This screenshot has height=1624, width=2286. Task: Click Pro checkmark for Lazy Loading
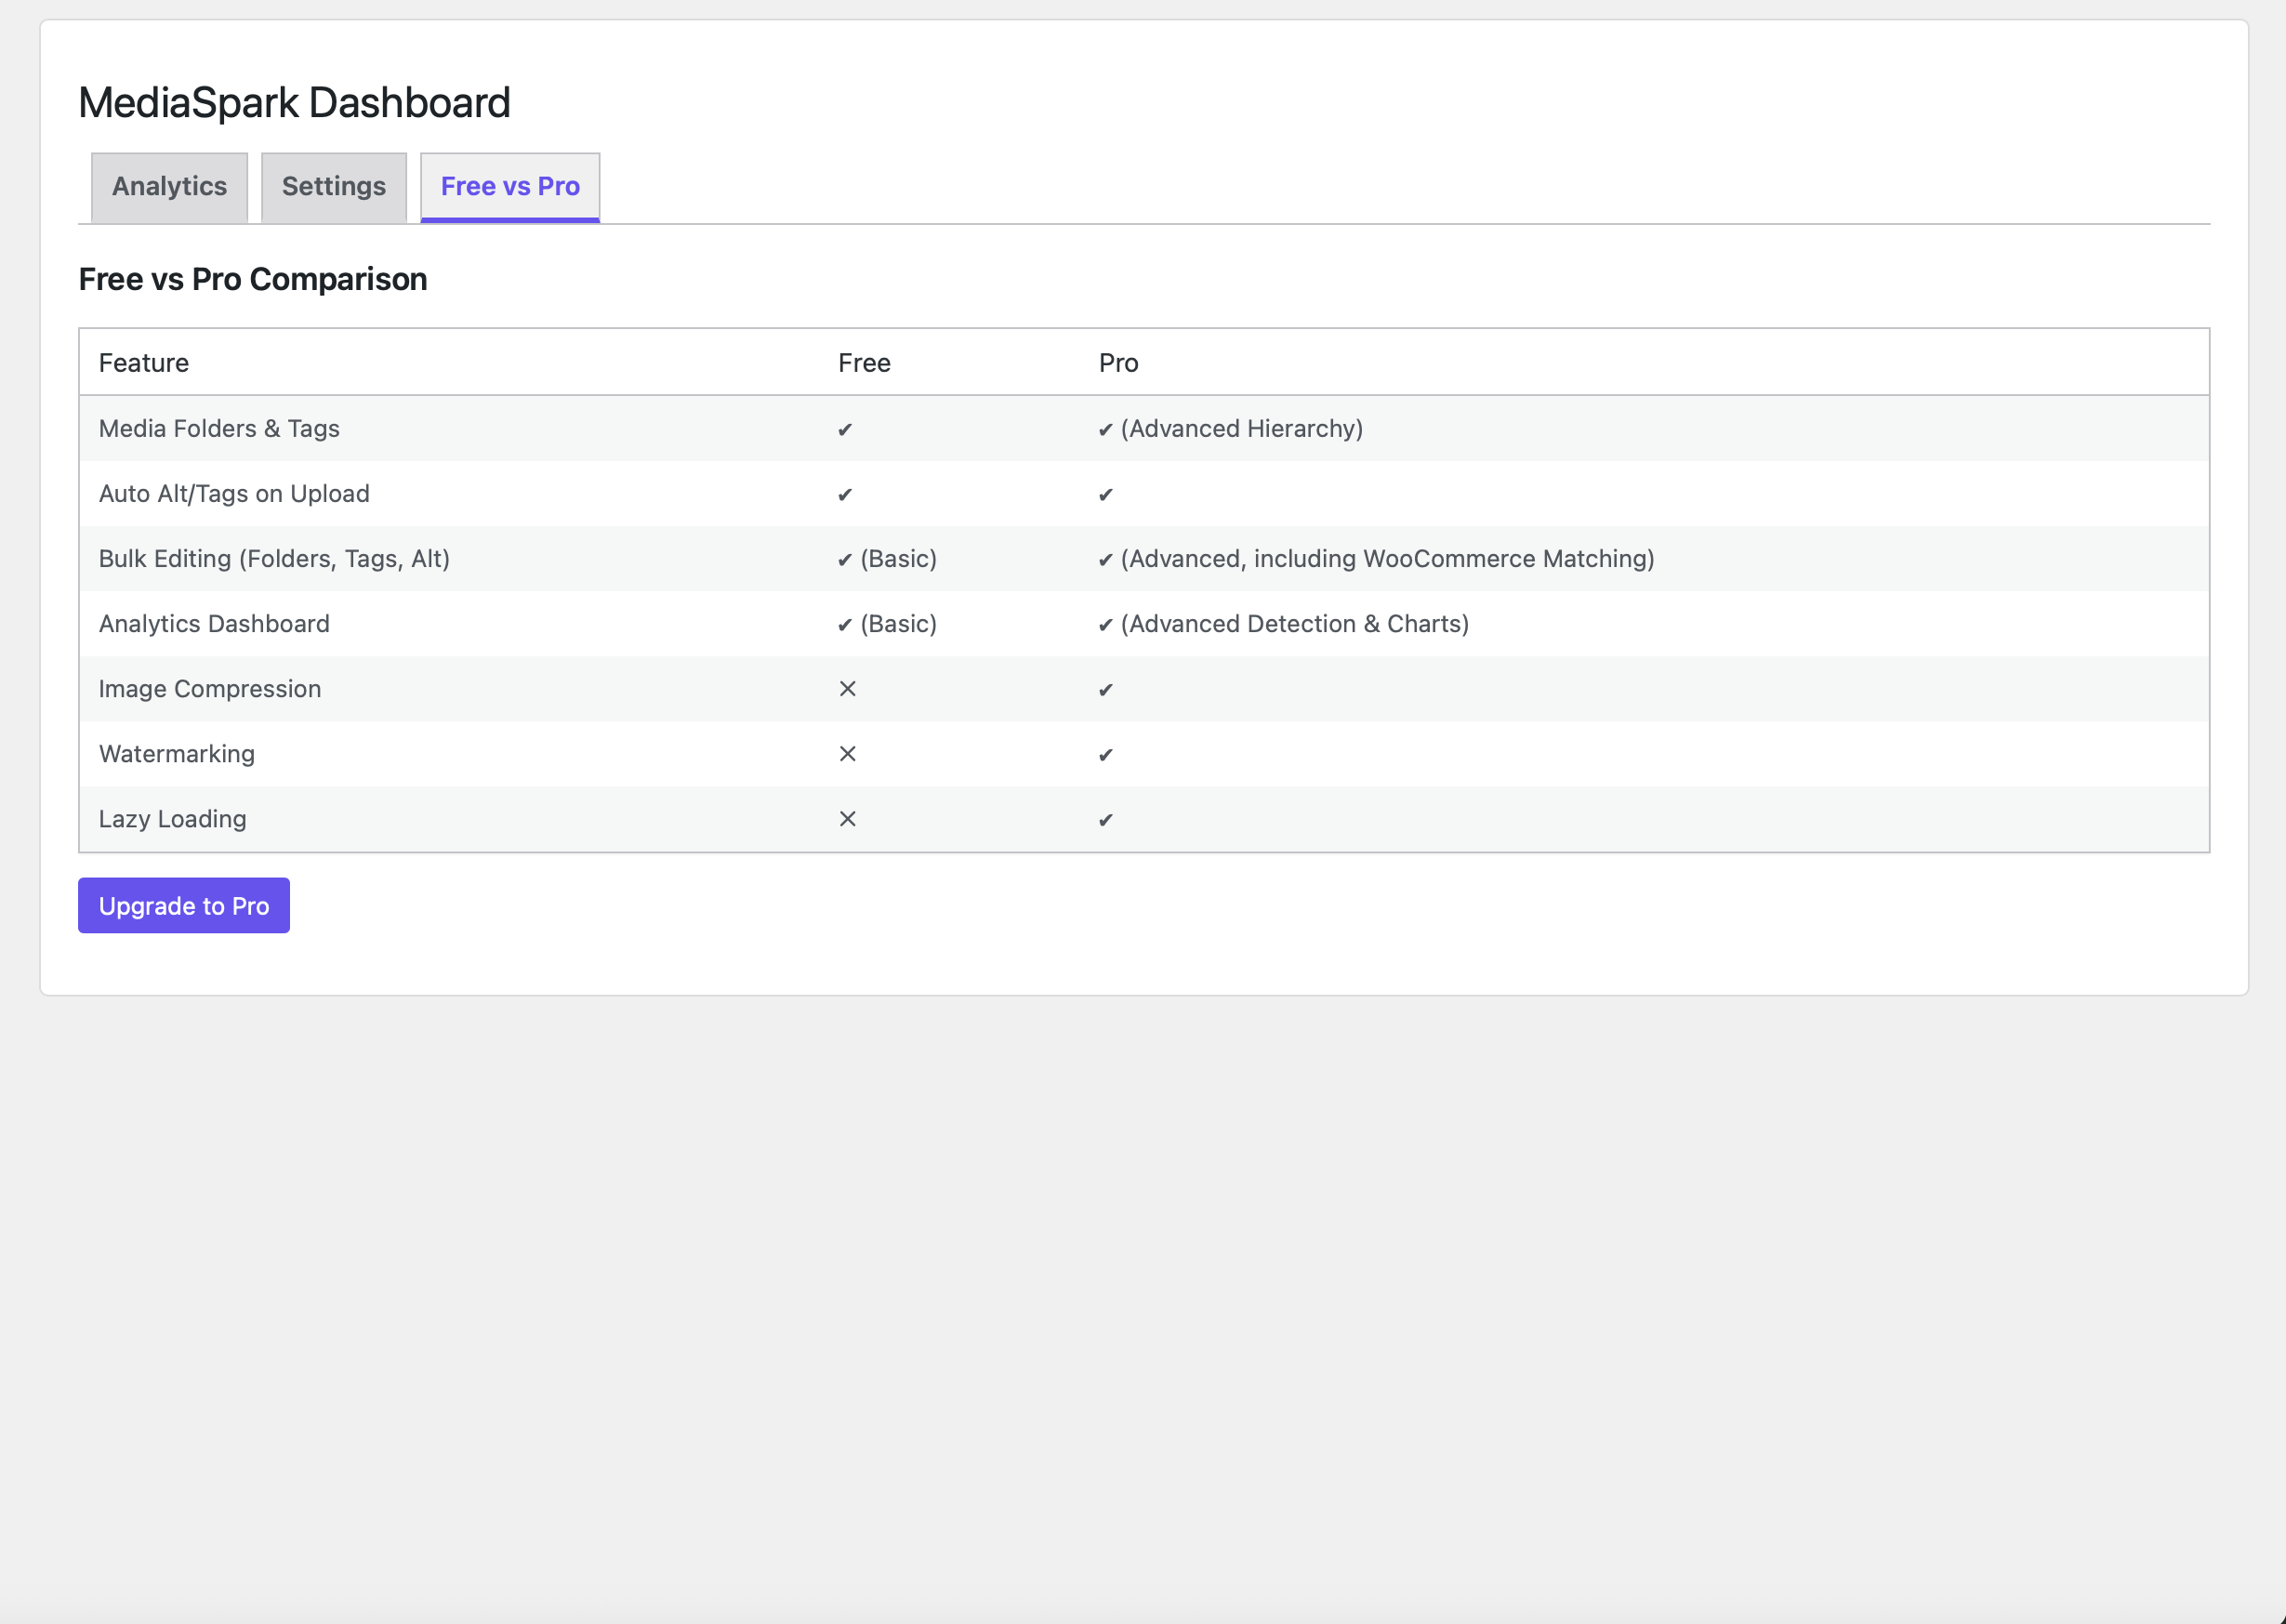pyautogui.click(x=1105, y=820)
